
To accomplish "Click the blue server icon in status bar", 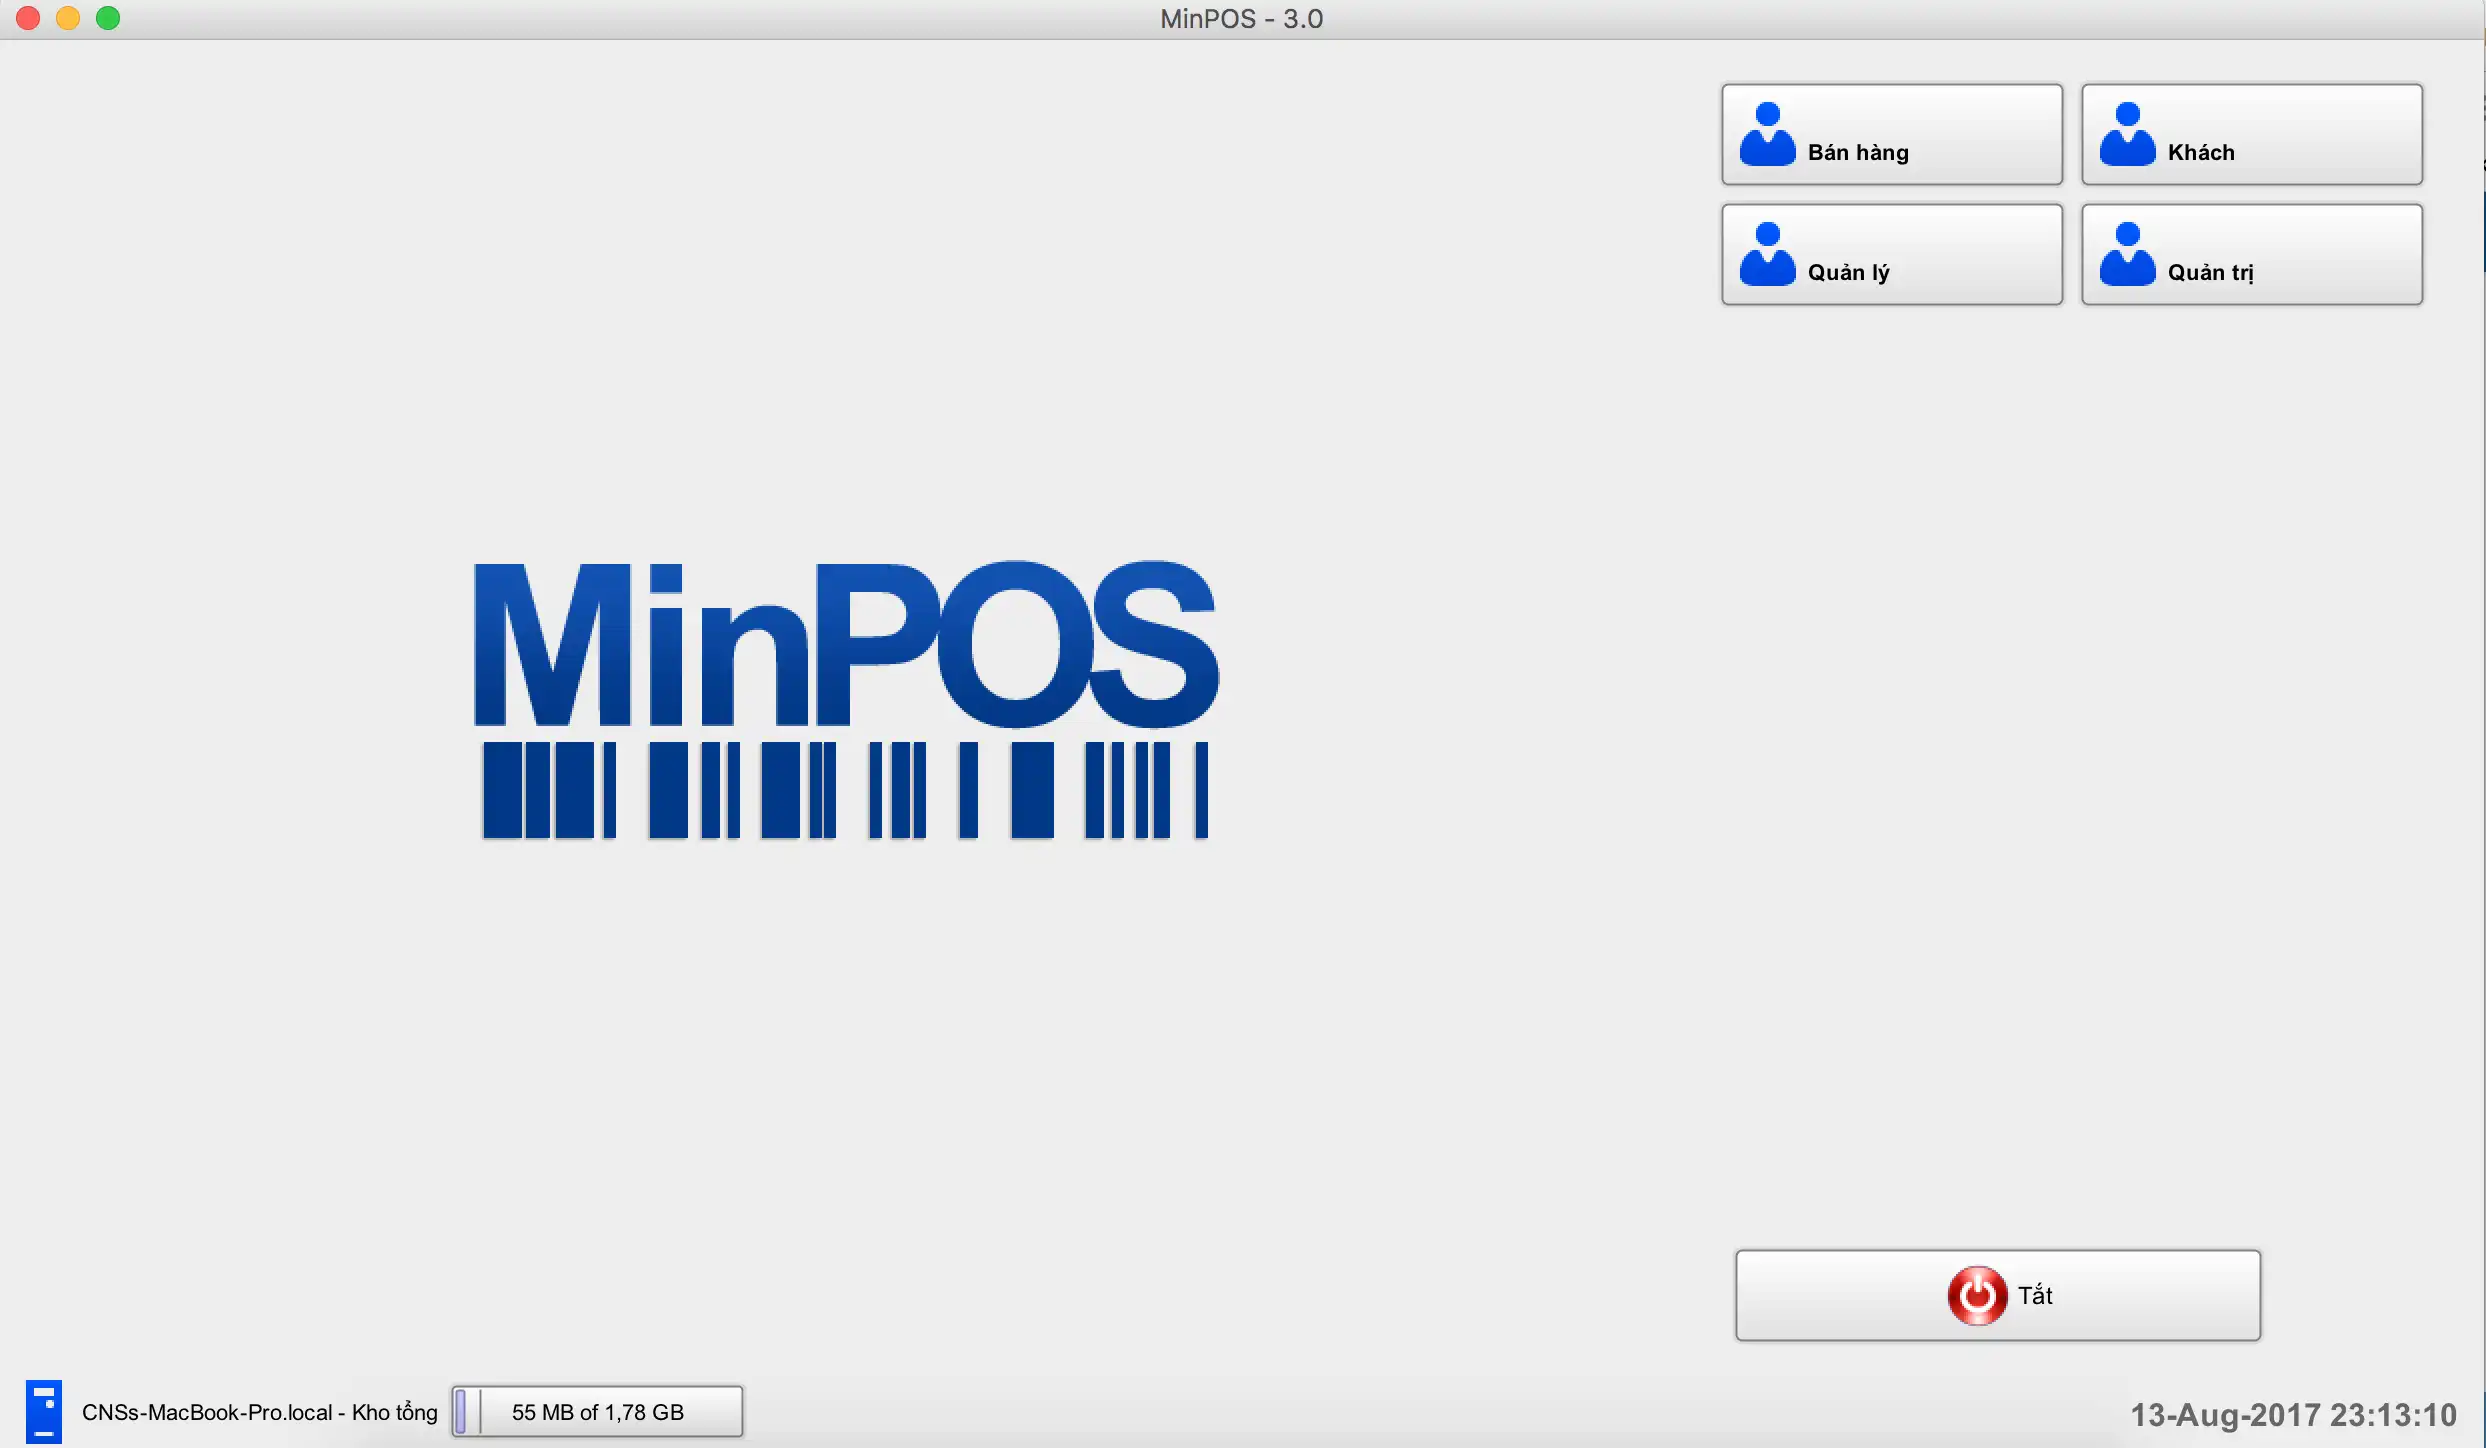I will [43, 1411].
